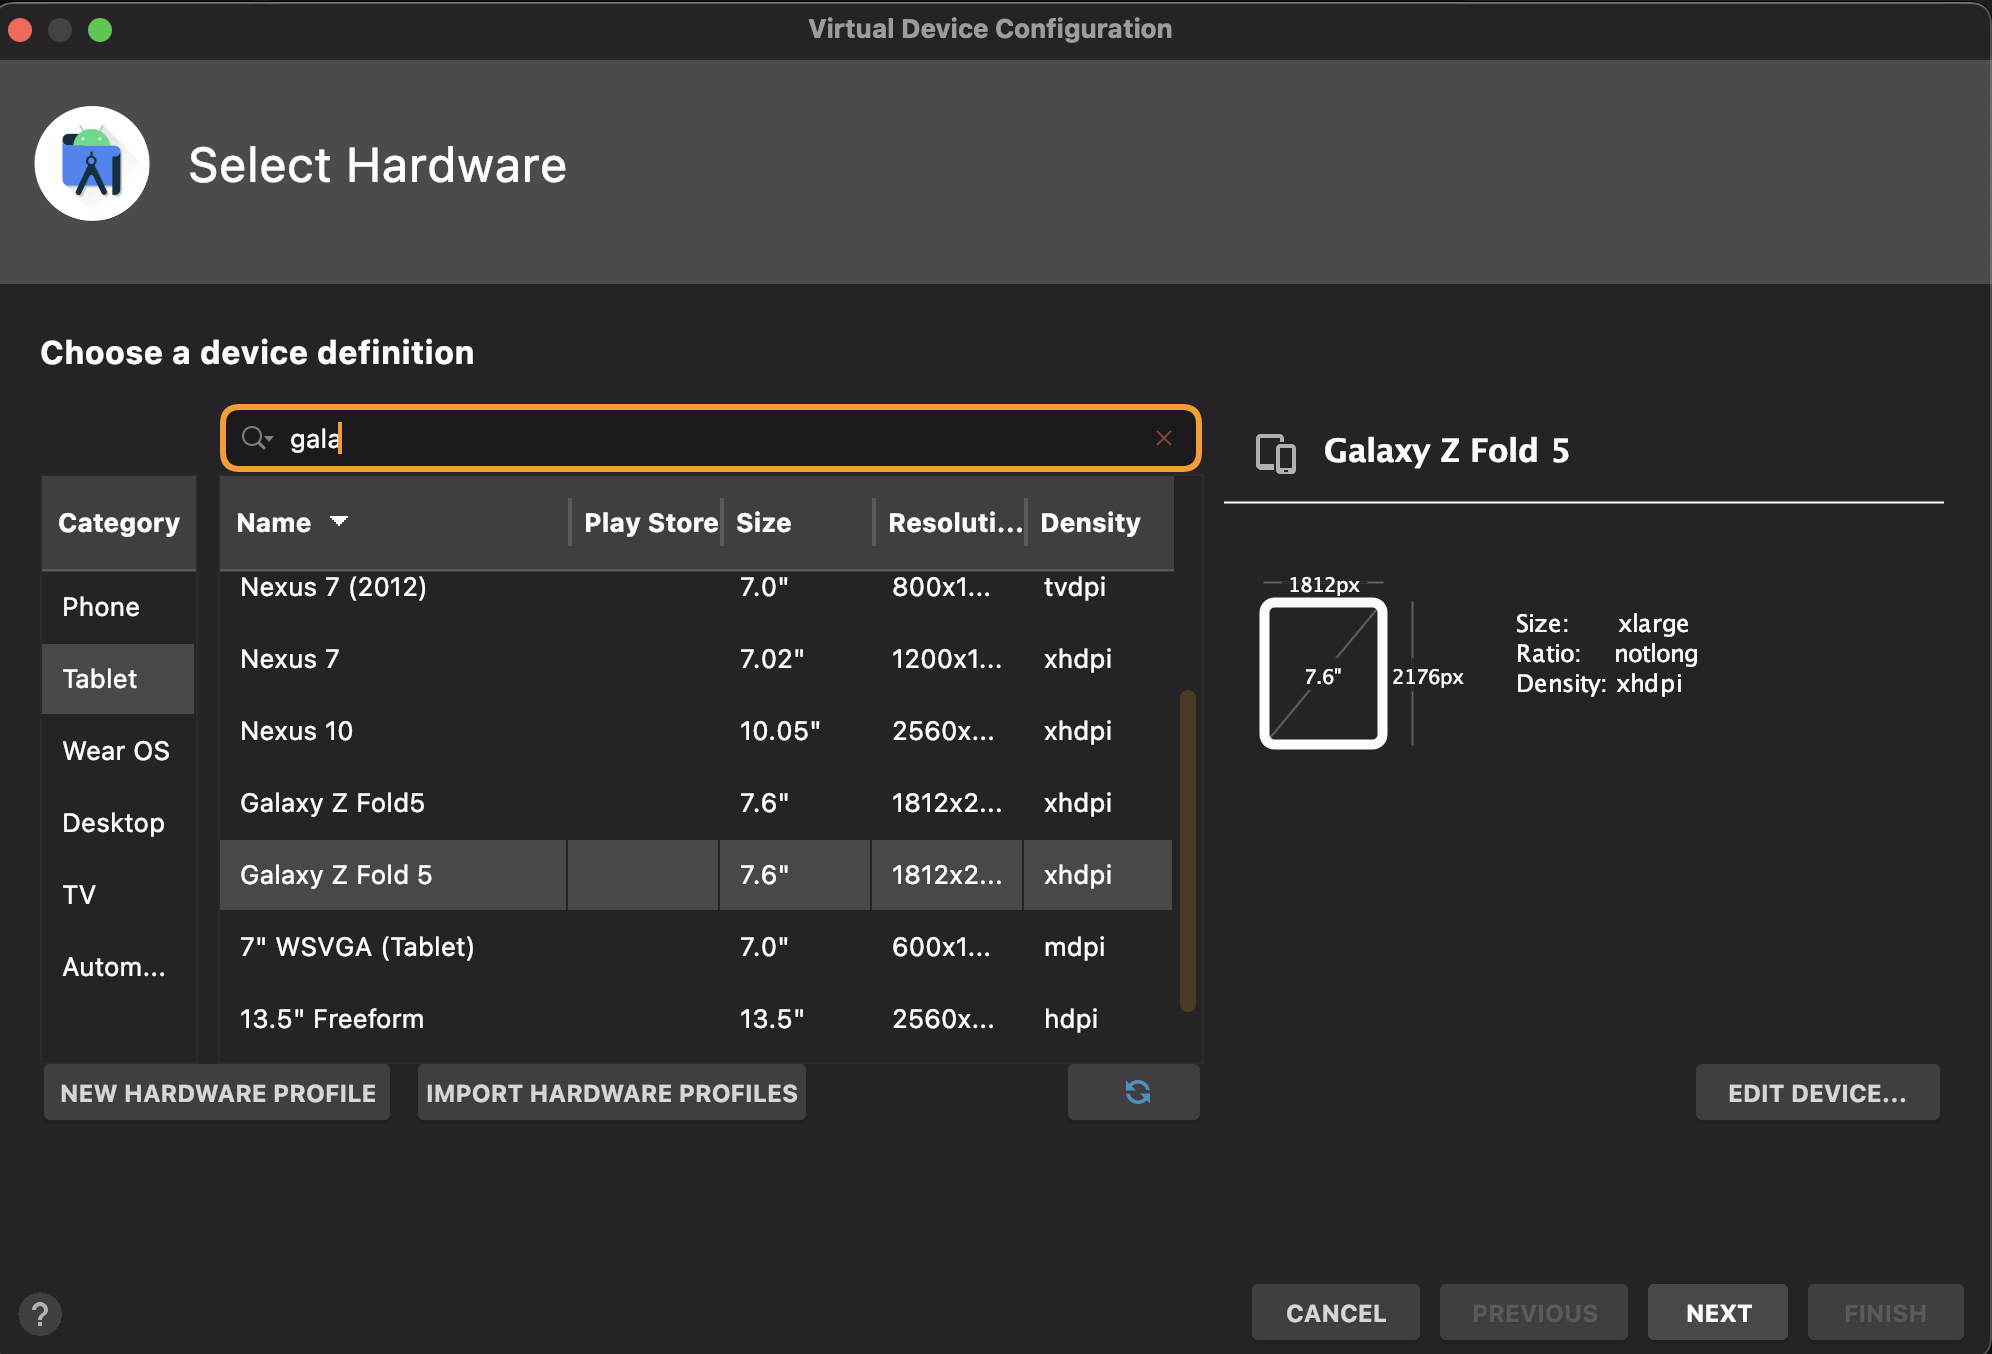Select the Galaxy Z Fold5 row

click(696, 803)
